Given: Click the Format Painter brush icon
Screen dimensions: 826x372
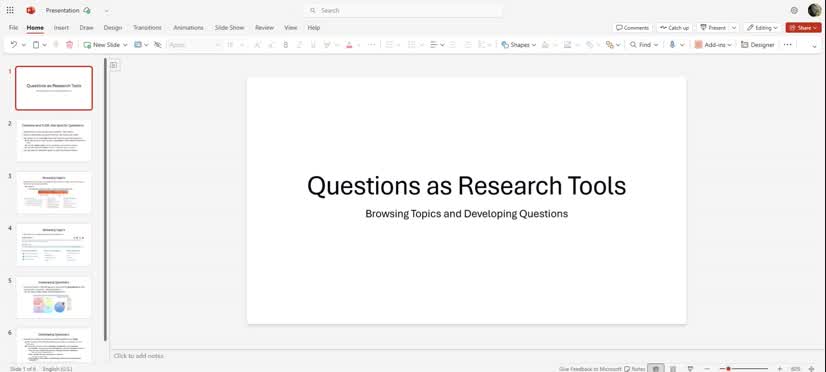Looking at the screenshot, I should pyautogui.click(x=56, y=45).
